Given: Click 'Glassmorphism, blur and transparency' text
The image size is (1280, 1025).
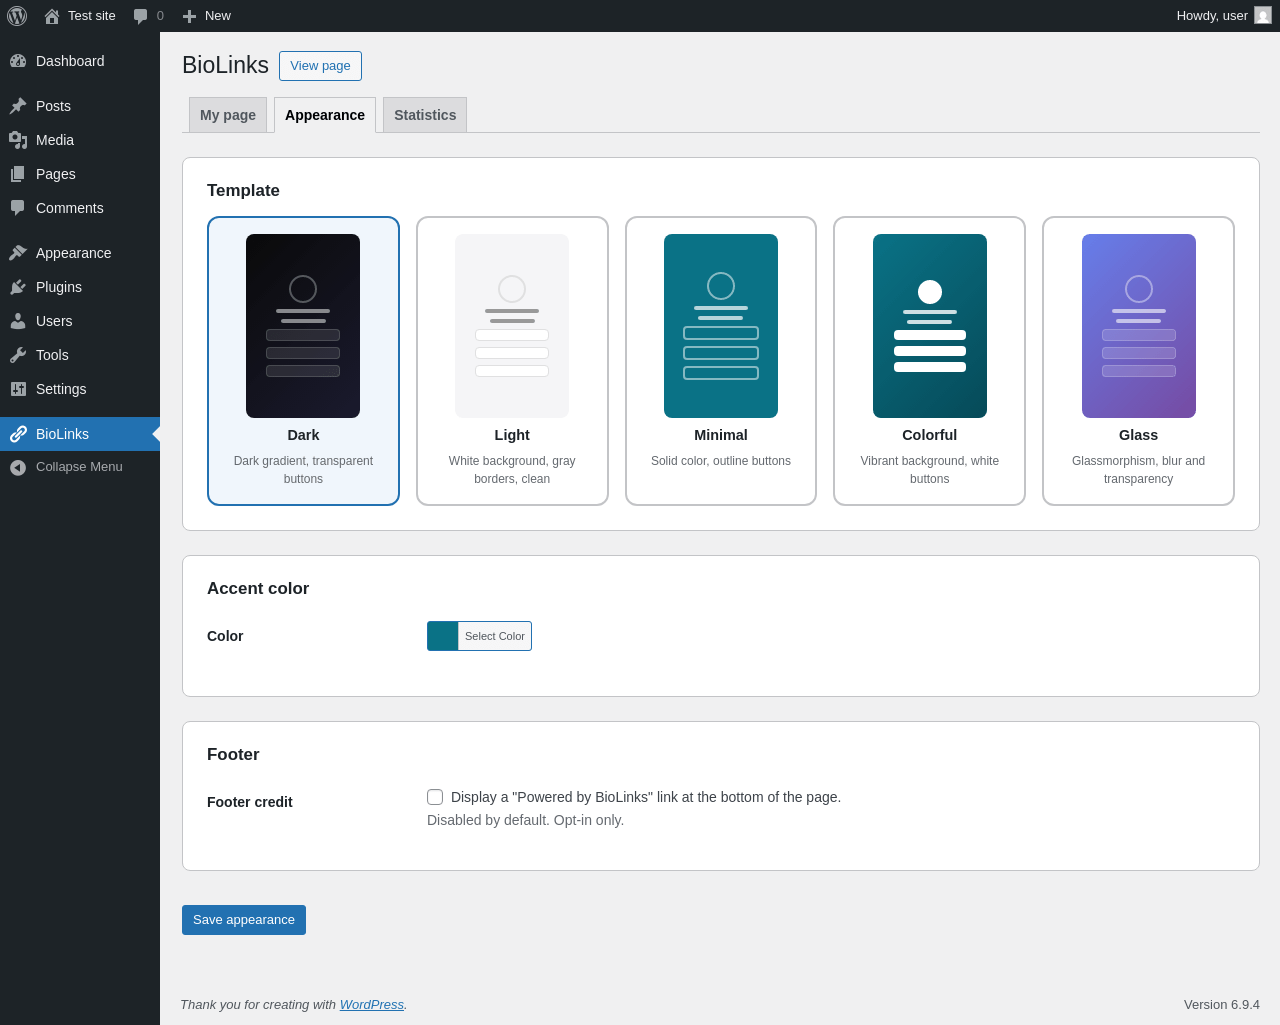Looking at the screenshot, I should (x=1139, y=470).
